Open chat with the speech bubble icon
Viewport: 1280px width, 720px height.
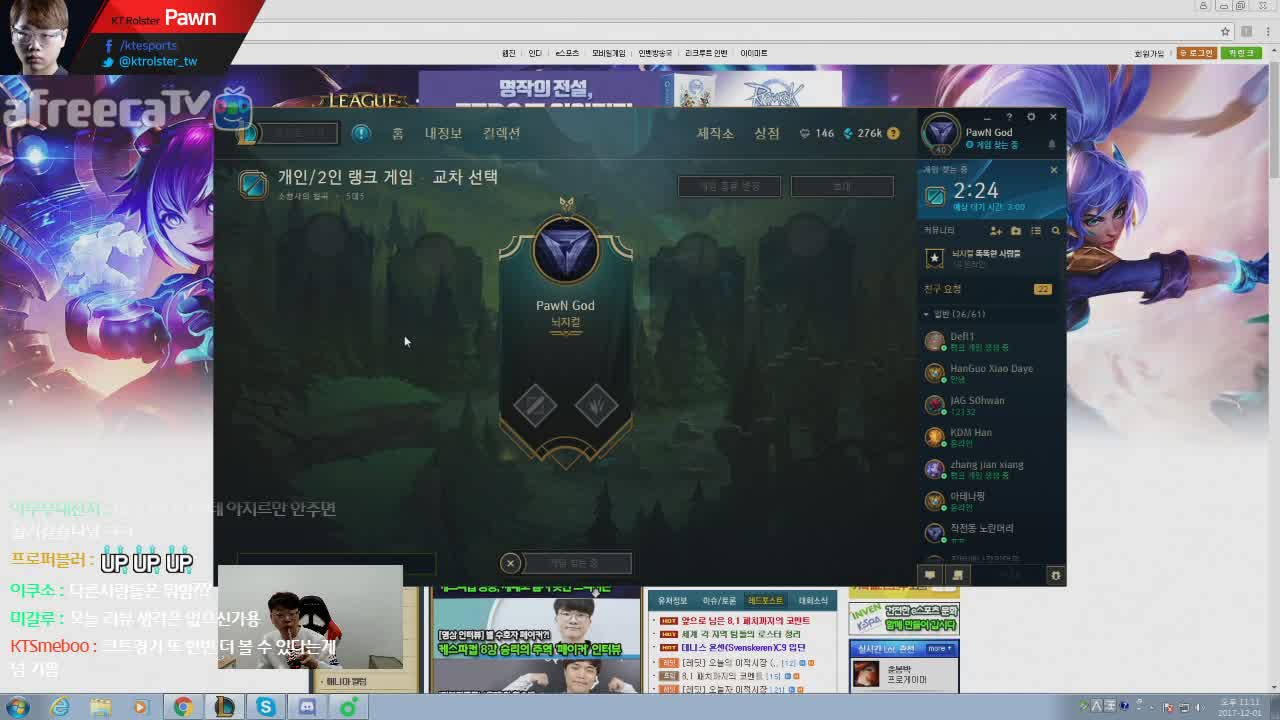tap(930, 574)
